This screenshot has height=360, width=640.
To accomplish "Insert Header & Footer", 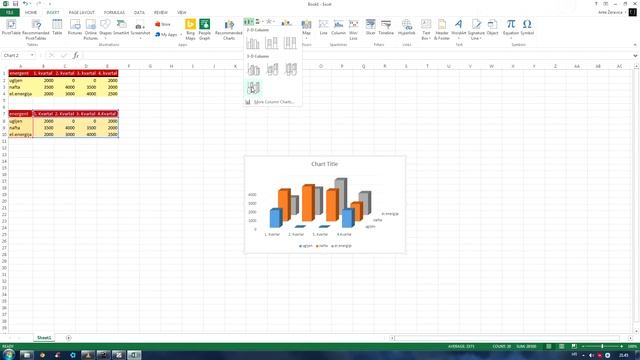I will [442, 29].
